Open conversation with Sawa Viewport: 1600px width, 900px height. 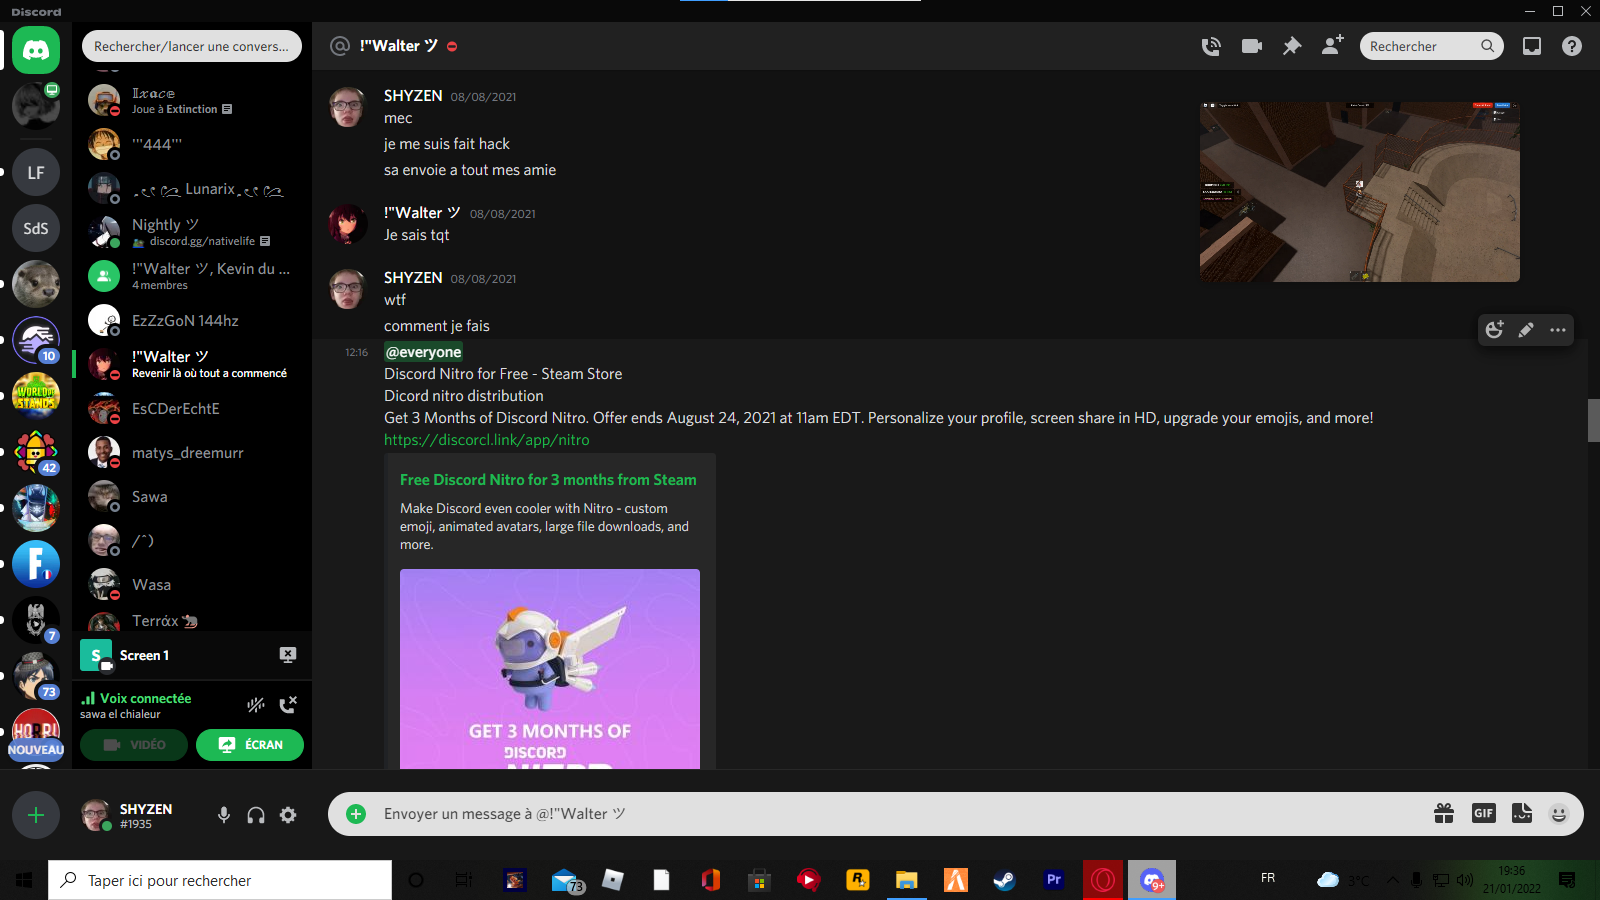(x=192, y=497)
